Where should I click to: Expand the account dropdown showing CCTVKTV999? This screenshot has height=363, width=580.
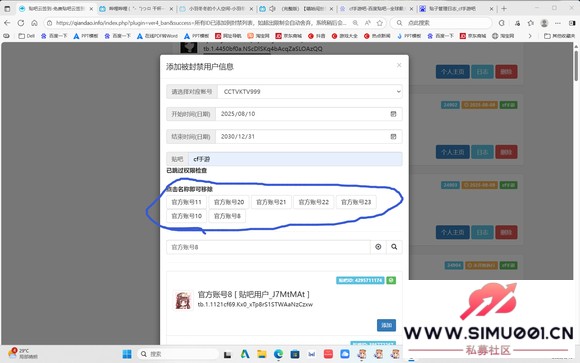310,91
